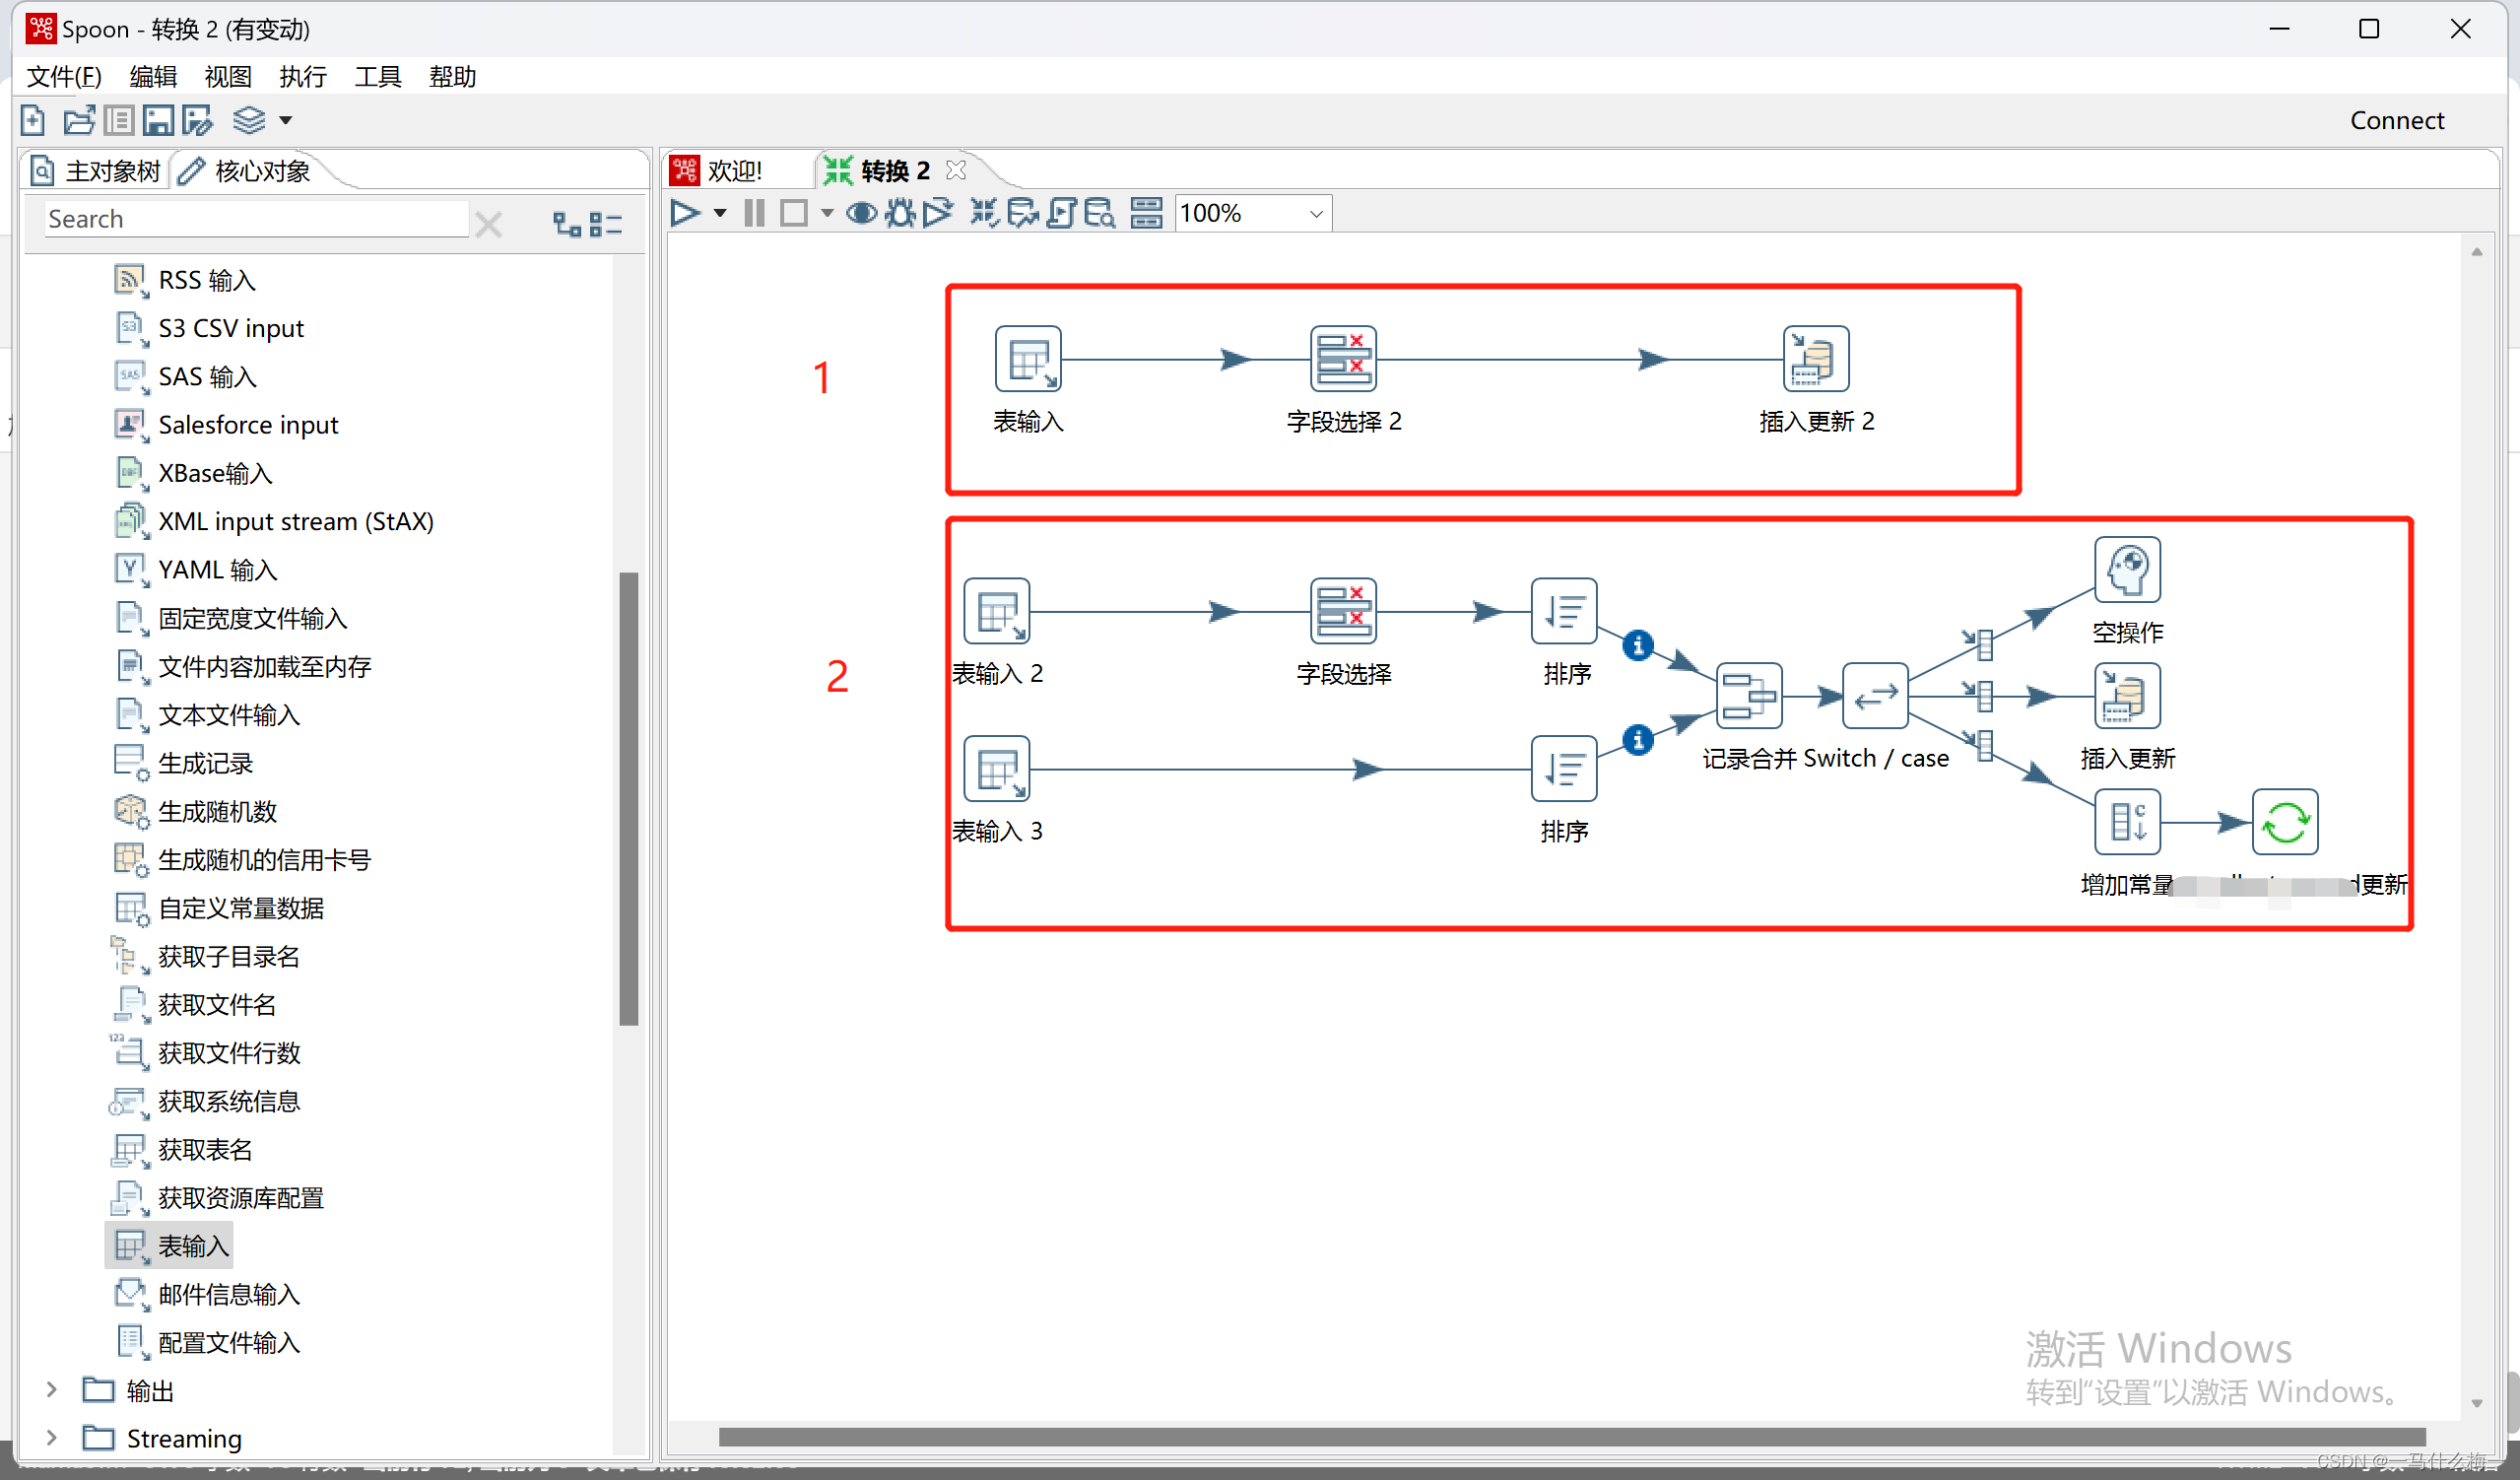Open the Stop options dropdown arrow
The width and height of the screenshot is (2520, 1480).
click(x=827, y=214)
